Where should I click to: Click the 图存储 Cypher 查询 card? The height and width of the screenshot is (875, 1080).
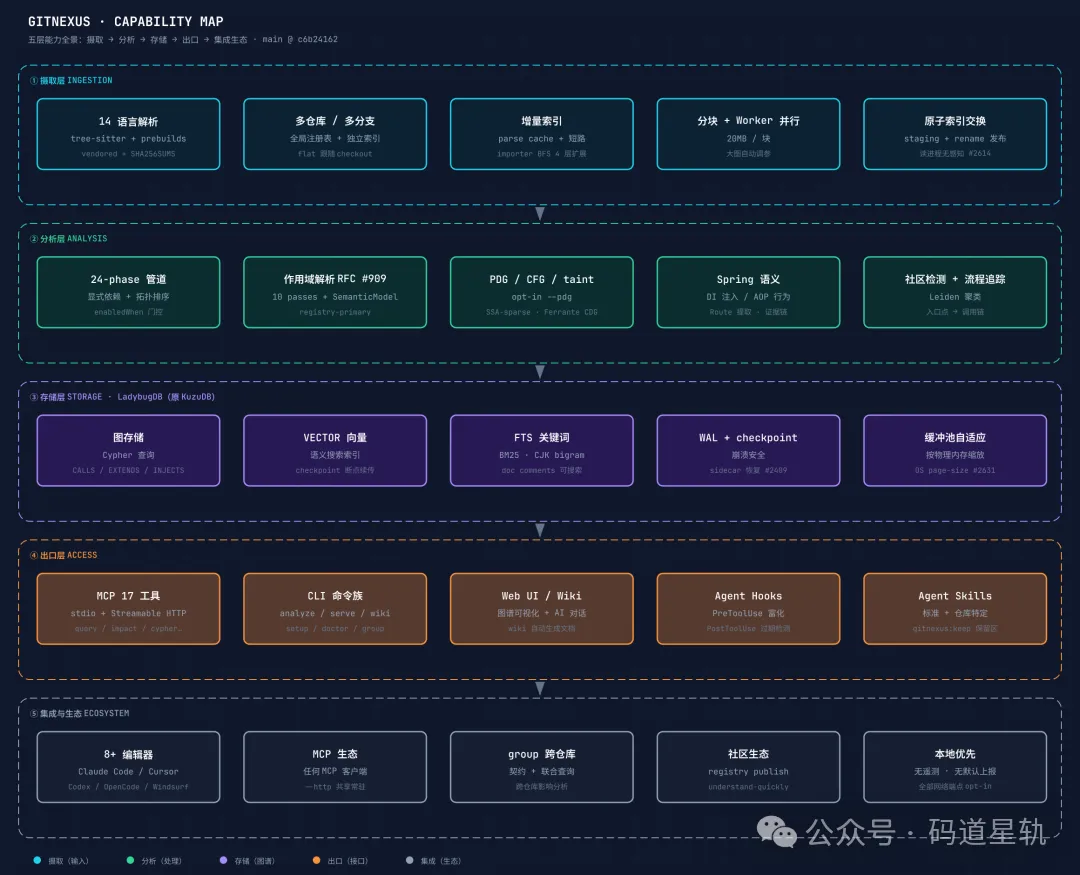128,451
